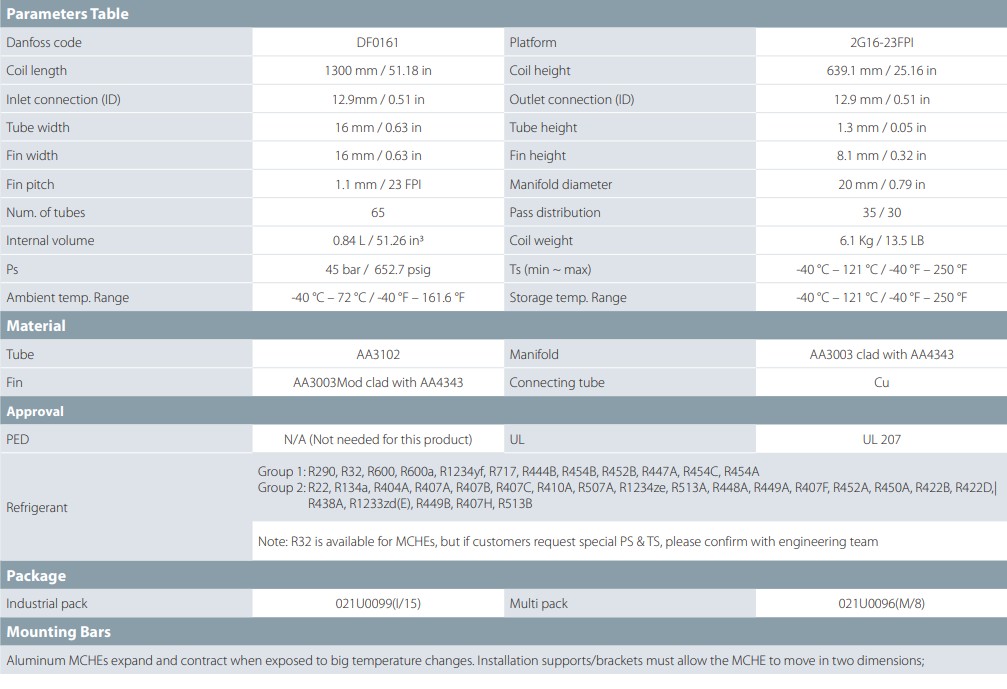1007x689 pixels.
Task: Click the Tube material value AA3102
Action: point(378,354)
